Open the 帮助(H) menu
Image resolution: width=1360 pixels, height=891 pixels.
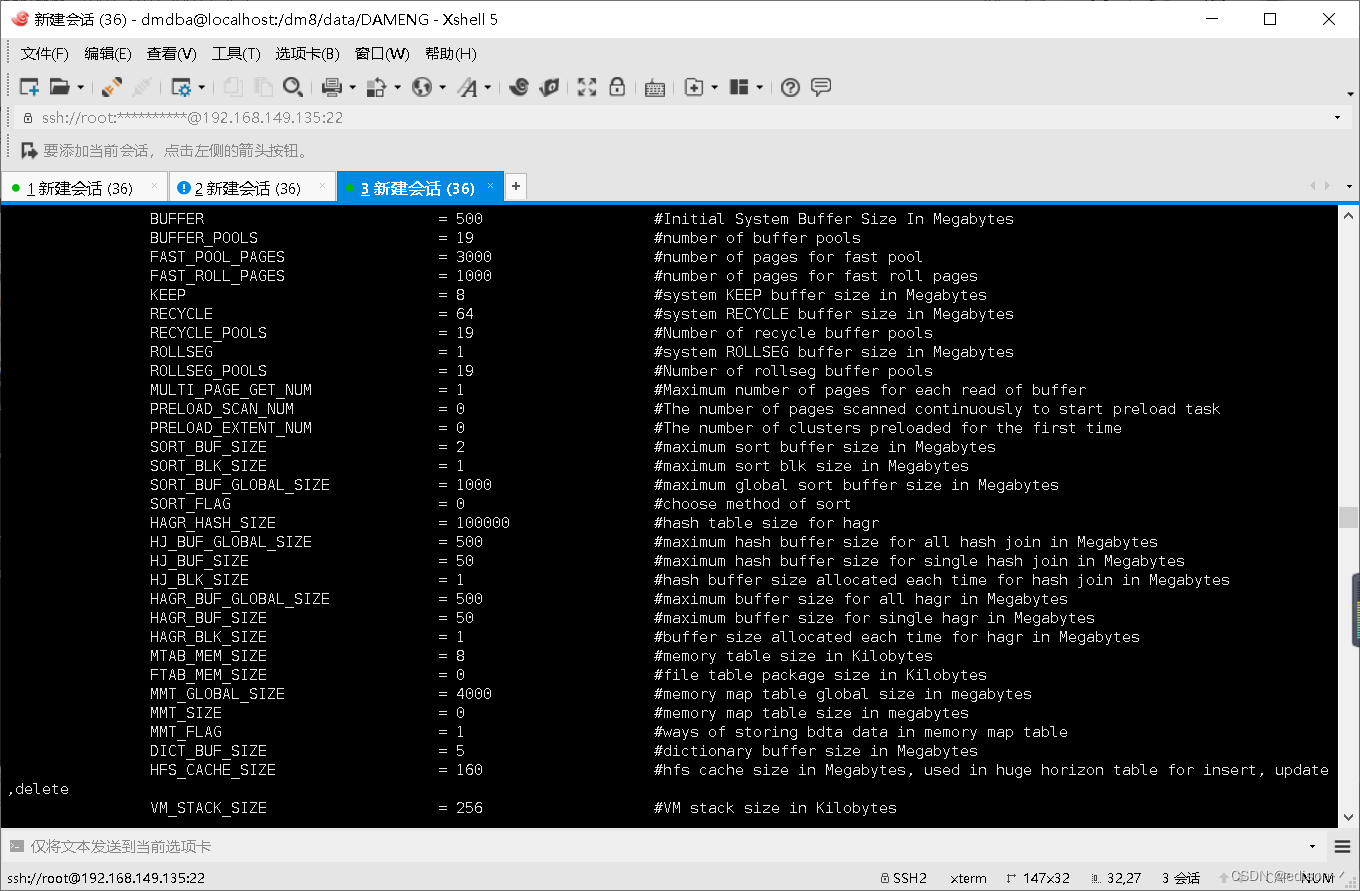click(451, 54)
